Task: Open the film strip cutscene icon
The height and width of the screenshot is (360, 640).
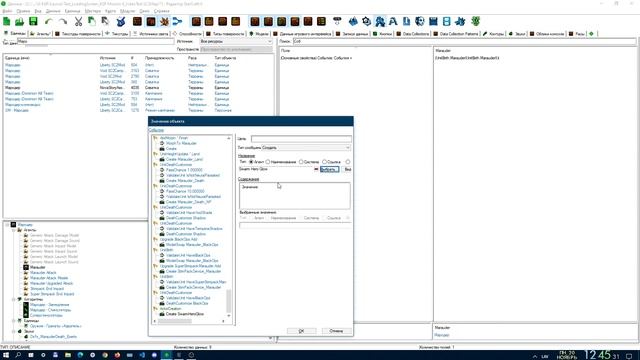Action: pyautogui.click(x=447, y=22)
